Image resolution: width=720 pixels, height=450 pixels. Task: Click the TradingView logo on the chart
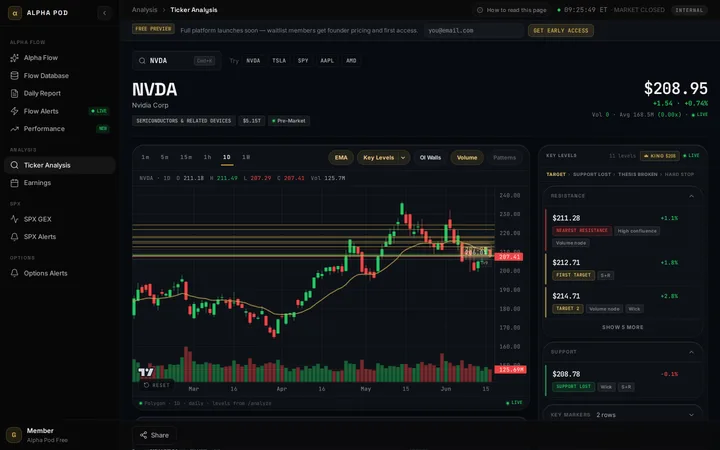pyautogui.click(x=146, y=372)
